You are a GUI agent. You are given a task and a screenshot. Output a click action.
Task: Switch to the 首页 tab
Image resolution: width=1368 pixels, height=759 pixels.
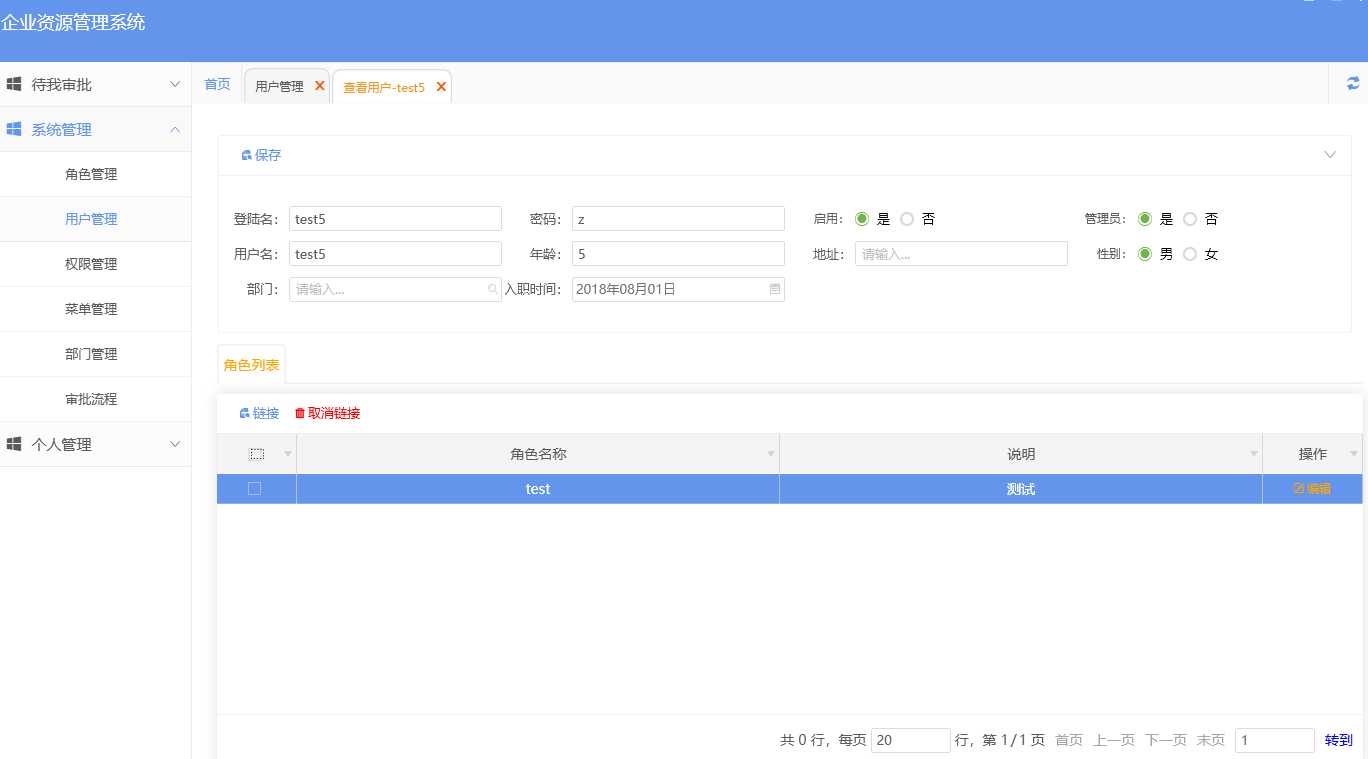tap(217, 84)
